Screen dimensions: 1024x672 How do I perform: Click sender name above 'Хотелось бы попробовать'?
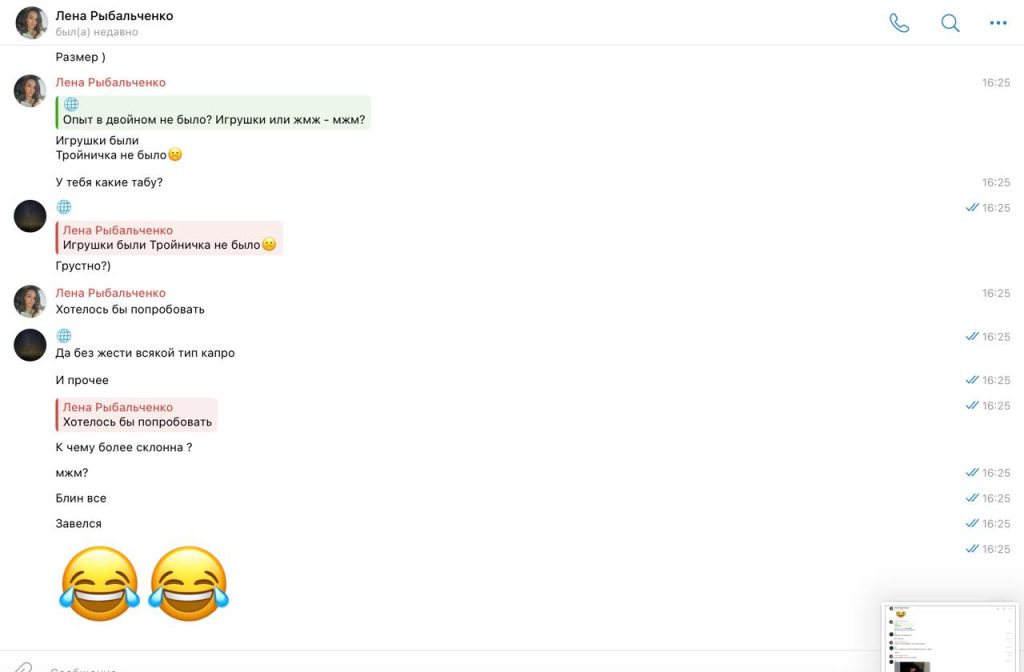click(x=110, y=293)
